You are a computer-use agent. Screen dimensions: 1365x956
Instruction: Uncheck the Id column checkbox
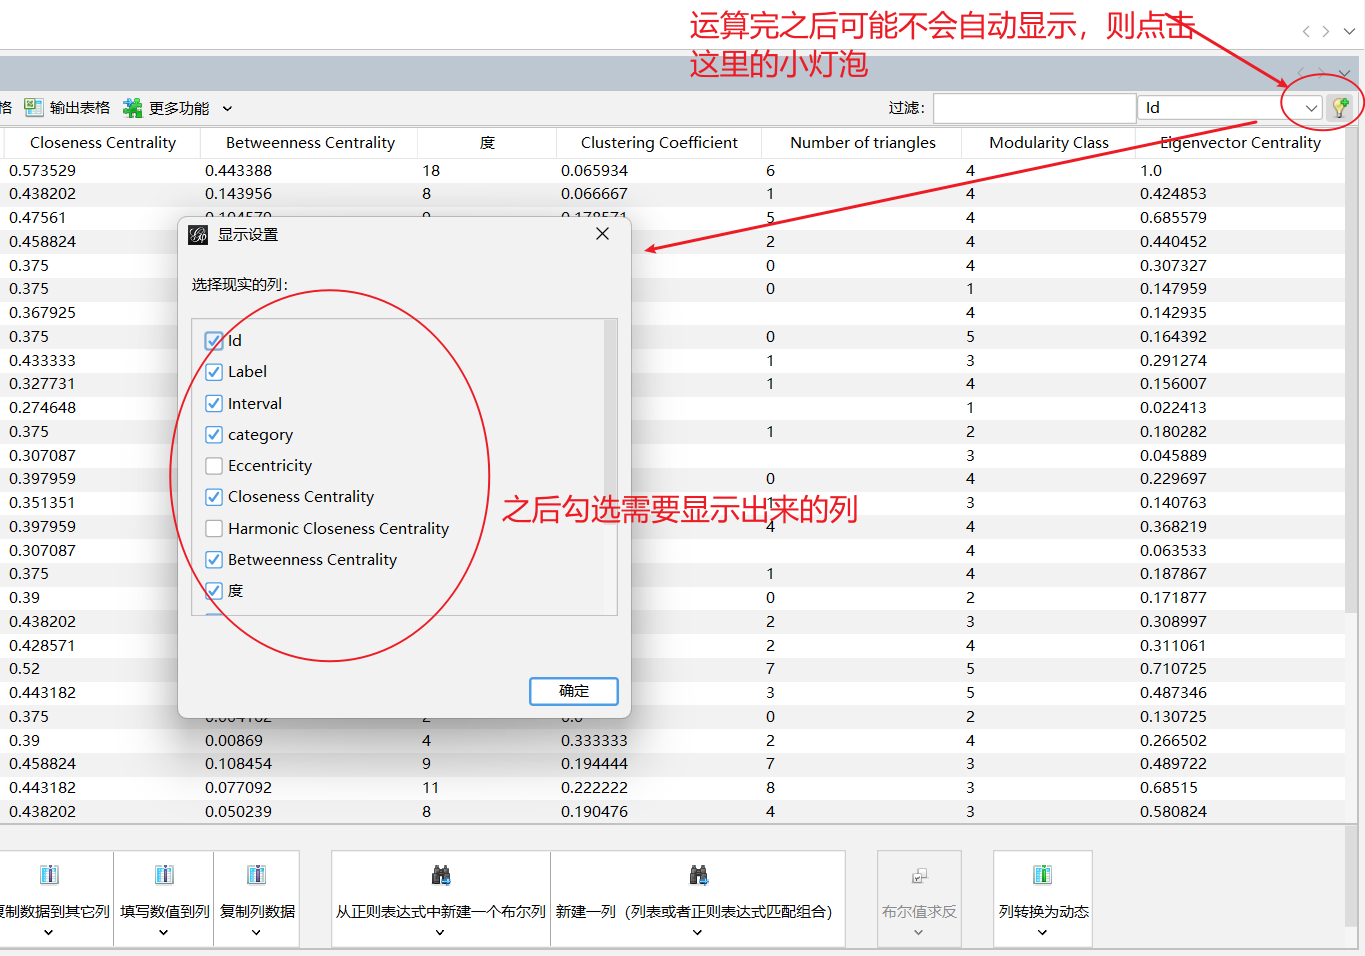click(x=214, y=341)
